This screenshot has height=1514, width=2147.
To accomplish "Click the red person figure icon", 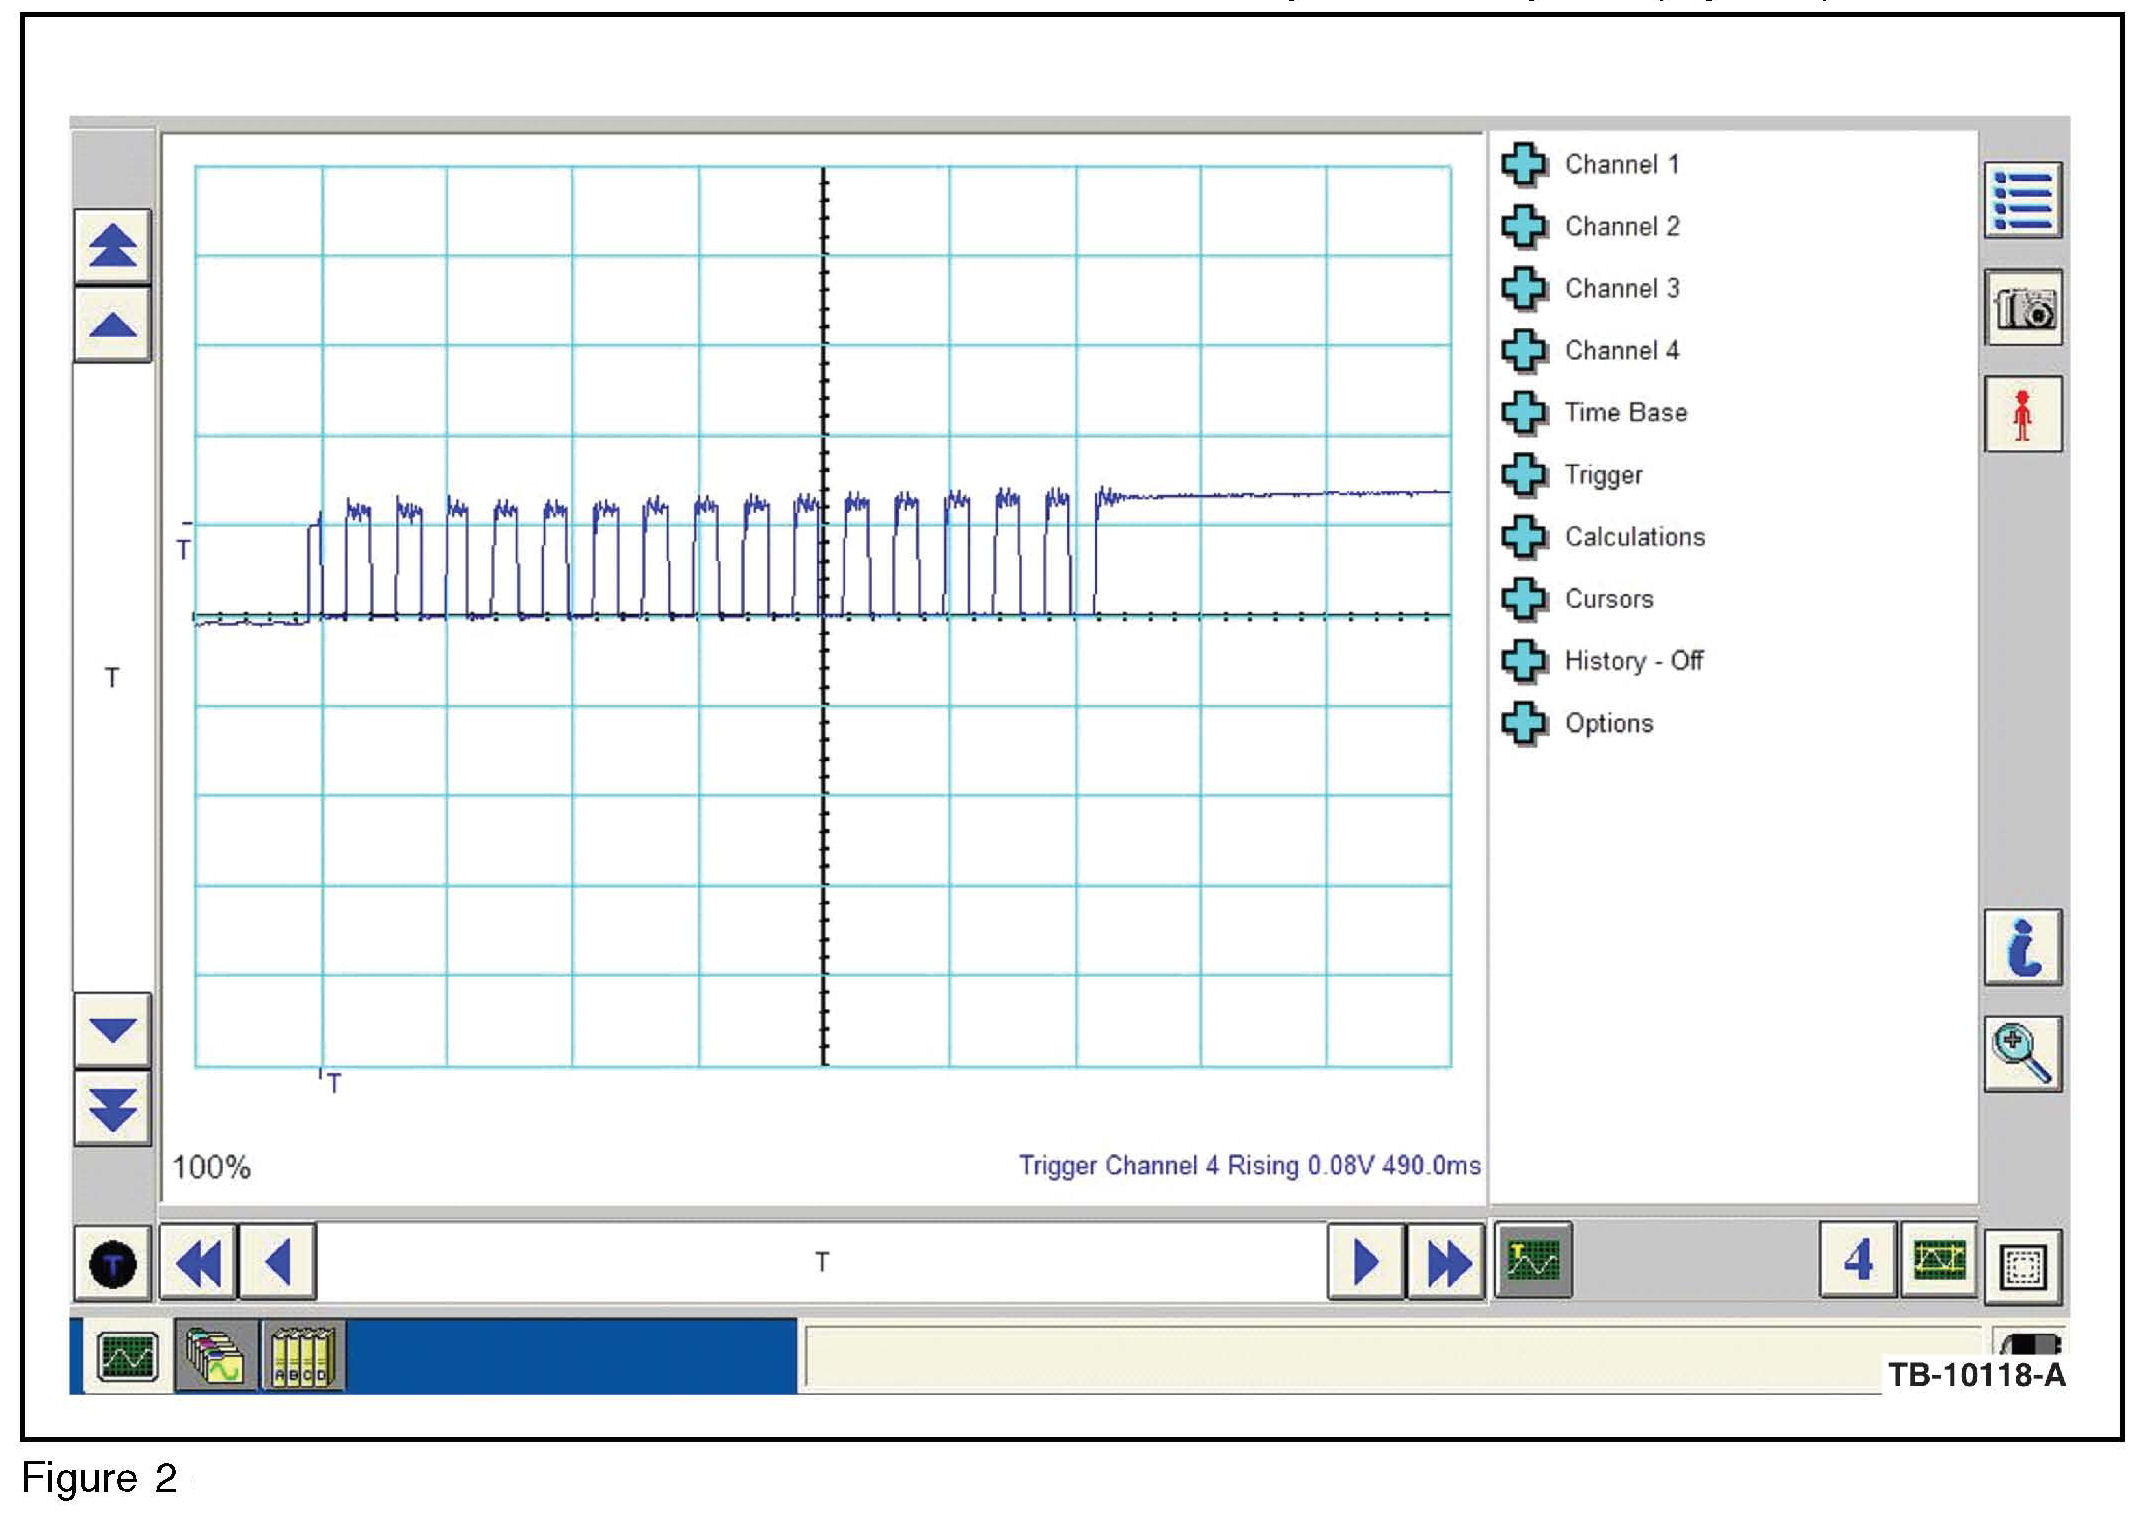I will point(2022,414).
